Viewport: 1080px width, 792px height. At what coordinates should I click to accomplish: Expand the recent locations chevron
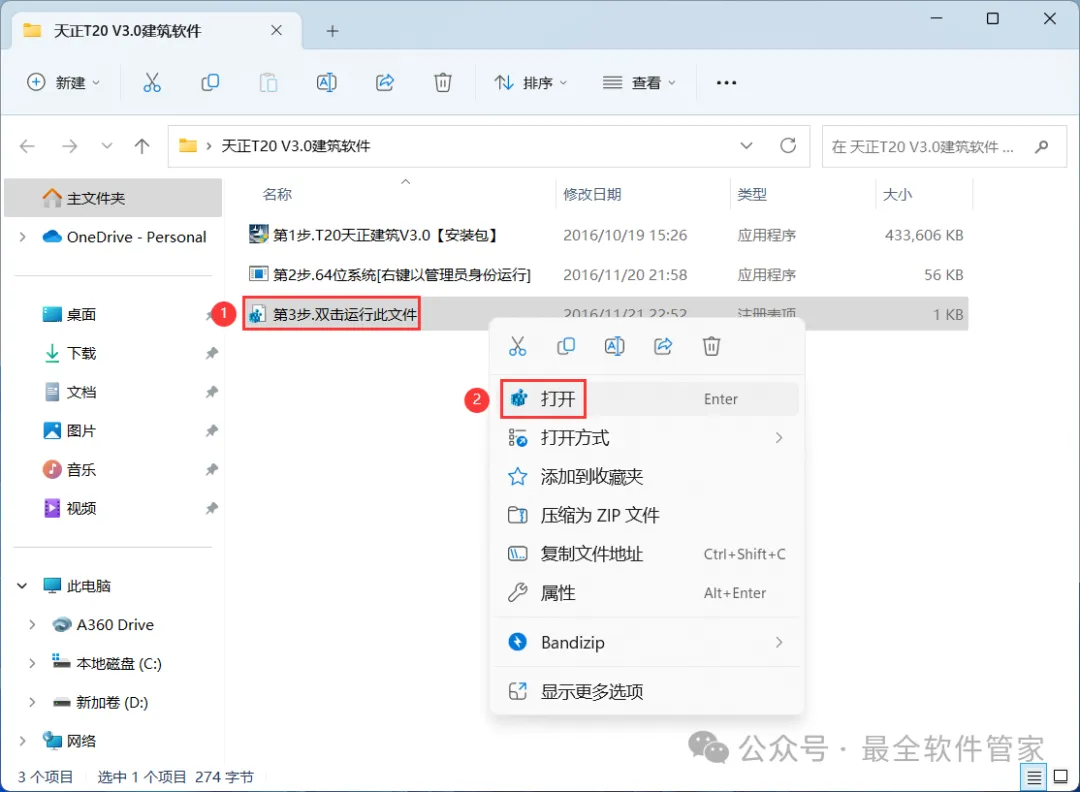107,146
